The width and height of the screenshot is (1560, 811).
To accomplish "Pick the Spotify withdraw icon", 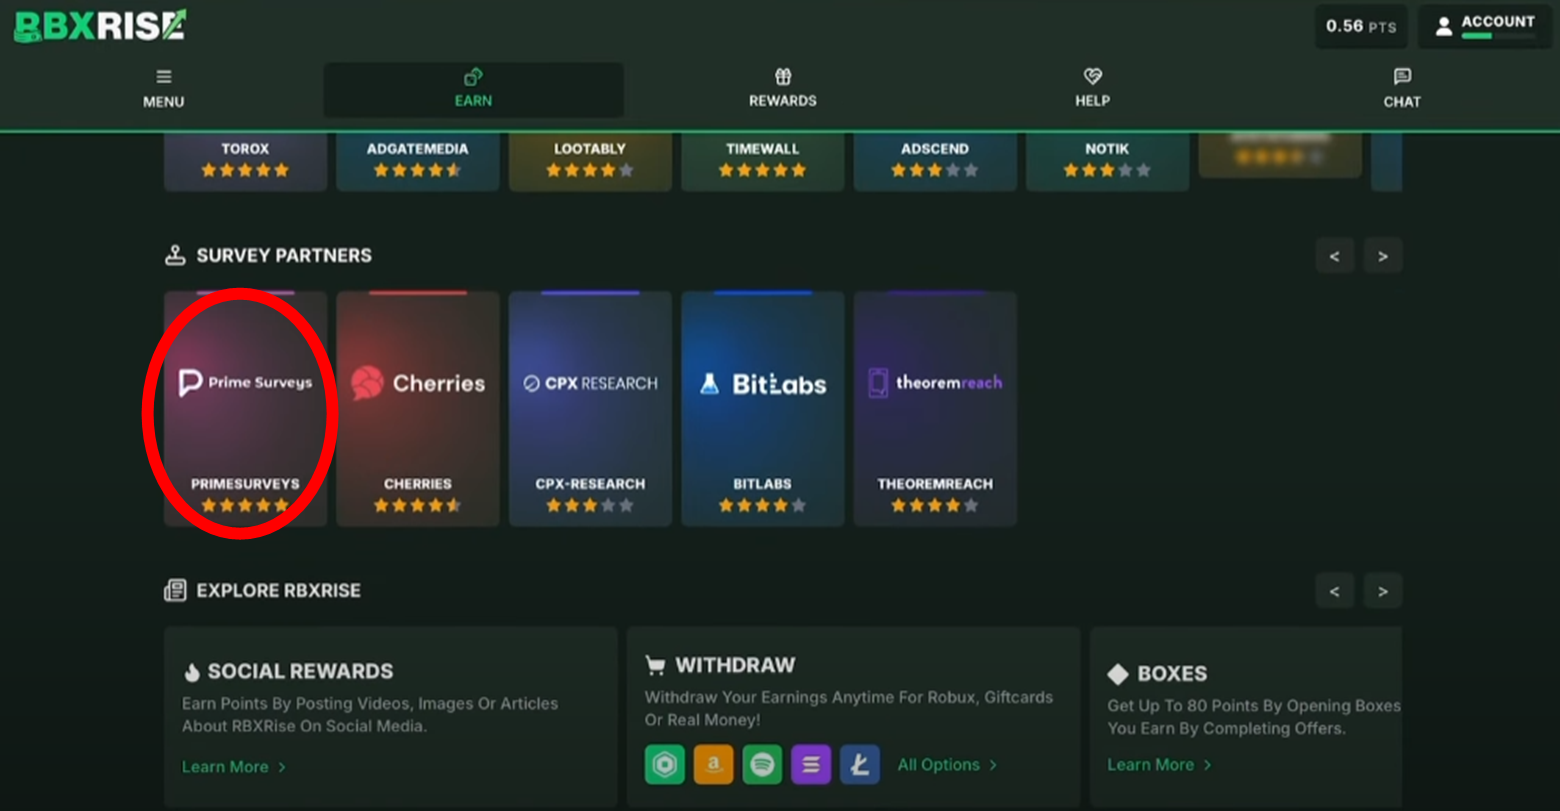I will (x=762, y=765).
